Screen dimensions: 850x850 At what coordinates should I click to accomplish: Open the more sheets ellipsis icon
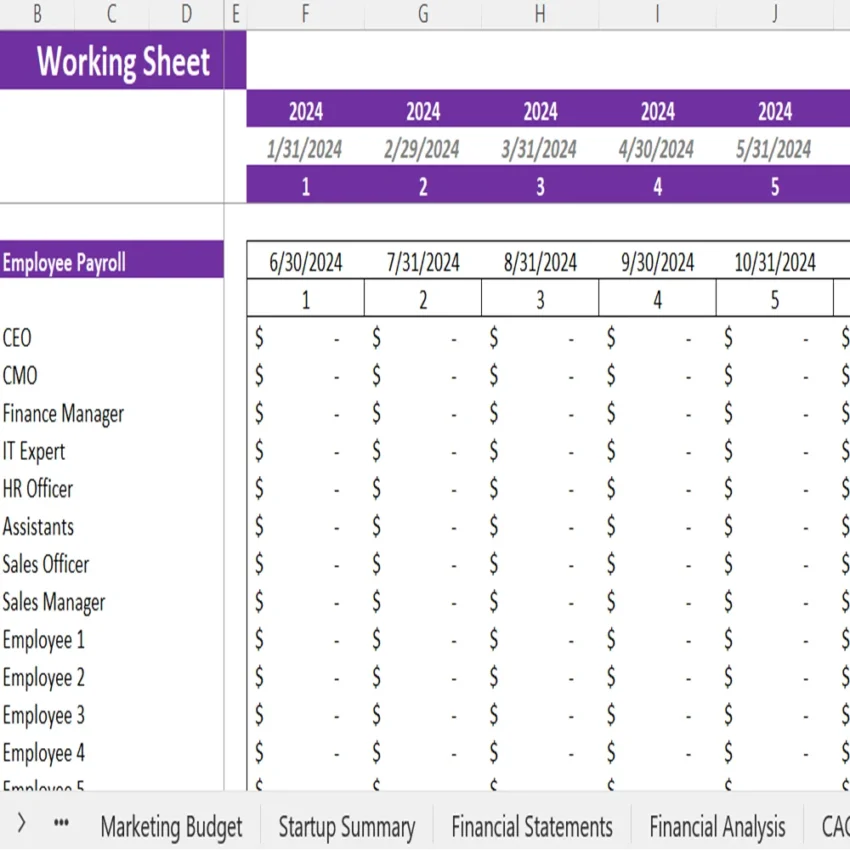coord(60,823)
